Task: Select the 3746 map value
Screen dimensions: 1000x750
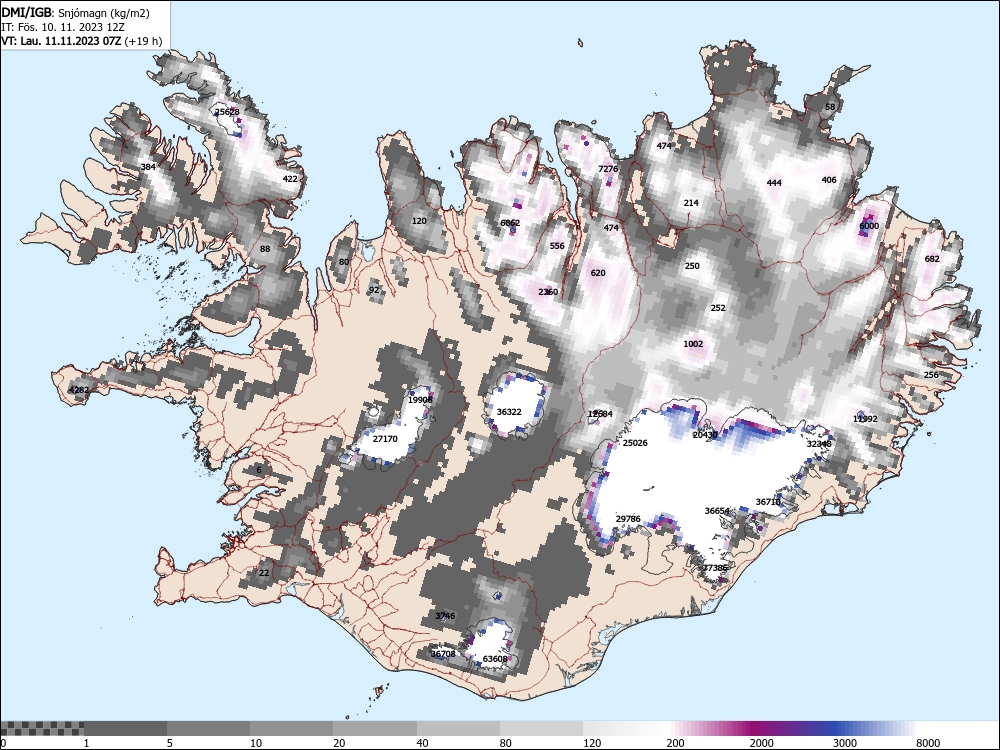Action: 445,615
